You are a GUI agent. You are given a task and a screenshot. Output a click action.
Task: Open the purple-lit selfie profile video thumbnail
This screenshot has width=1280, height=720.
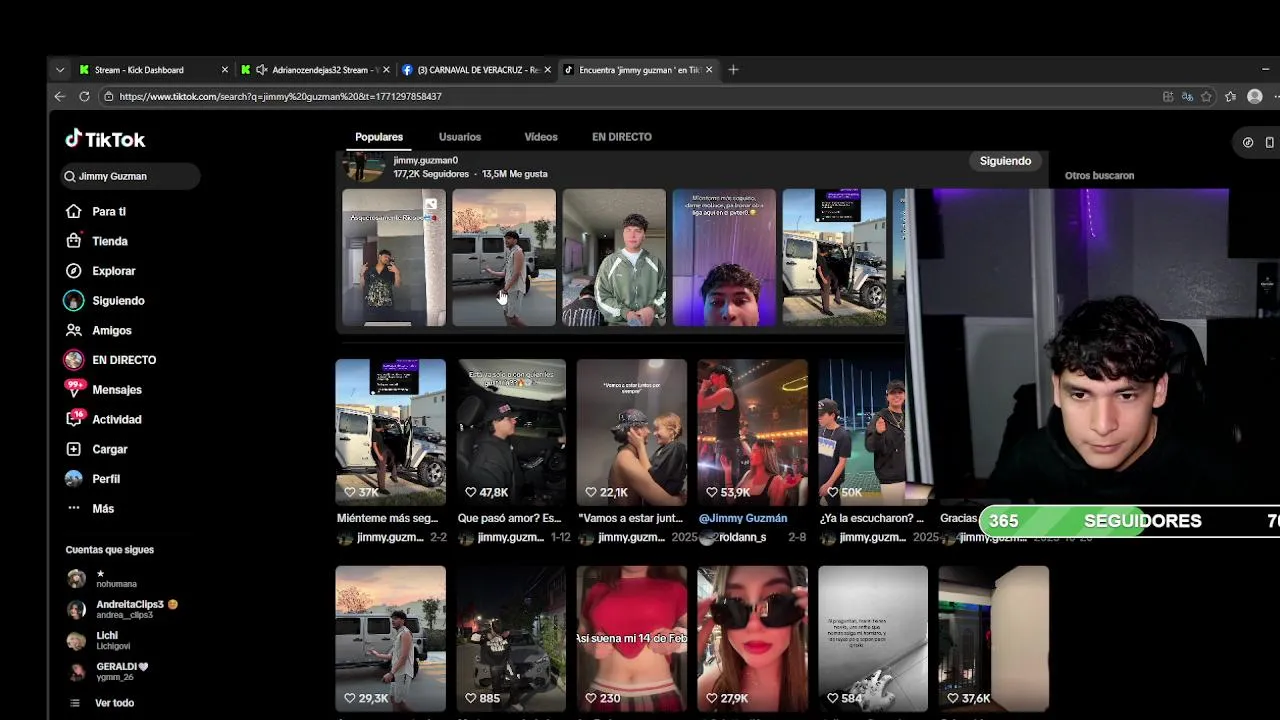(724, 257)
